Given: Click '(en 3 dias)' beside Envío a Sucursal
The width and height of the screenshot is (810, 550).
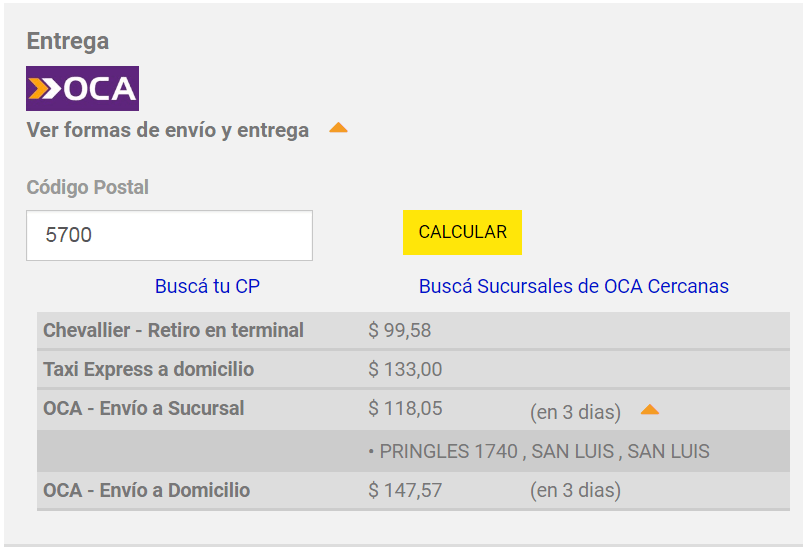Looking at the screenshot, I should (575, 412).
